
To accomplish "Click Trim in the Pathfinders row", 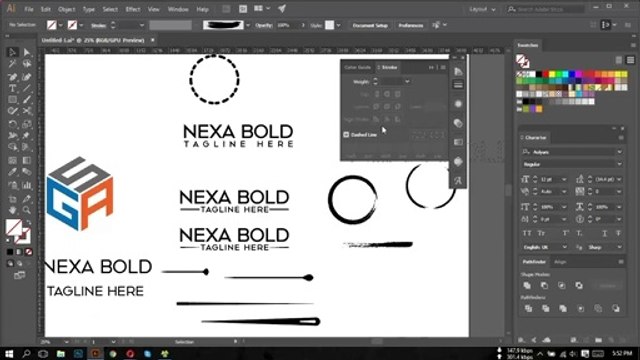I will tap(545, 309).
